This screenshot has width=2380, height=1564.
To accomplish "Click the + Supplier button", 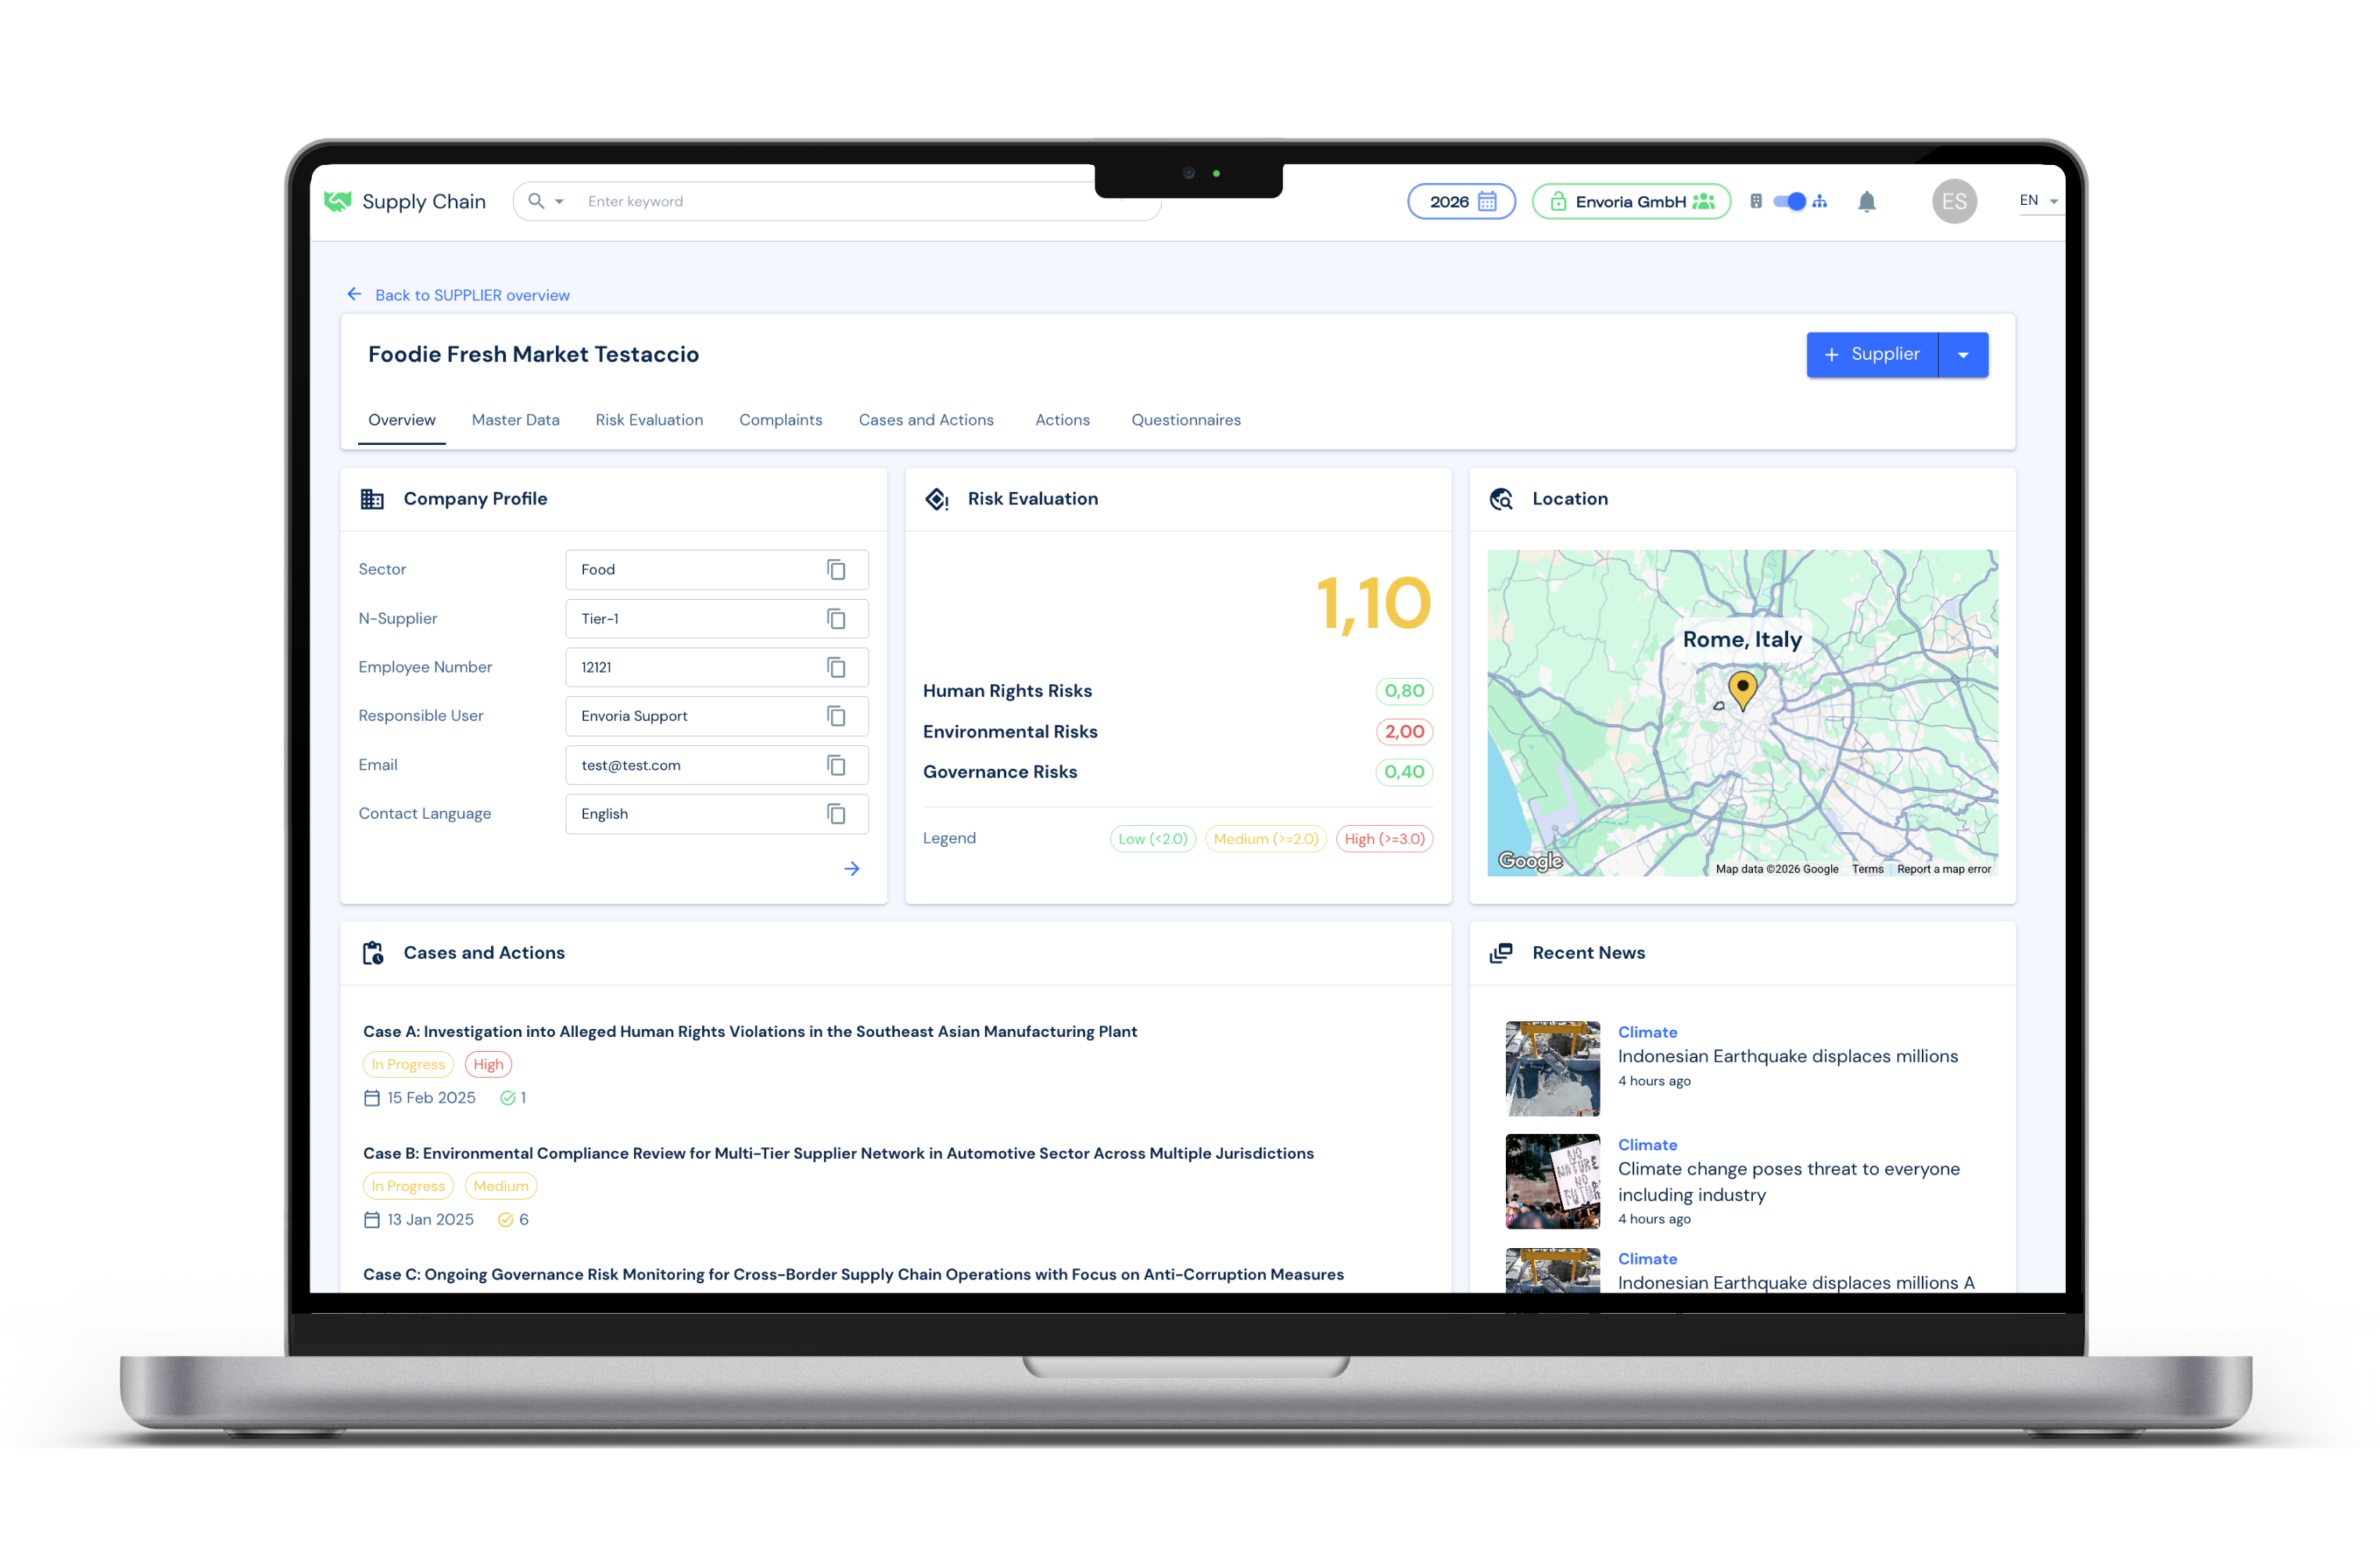I will (1872, 354).
